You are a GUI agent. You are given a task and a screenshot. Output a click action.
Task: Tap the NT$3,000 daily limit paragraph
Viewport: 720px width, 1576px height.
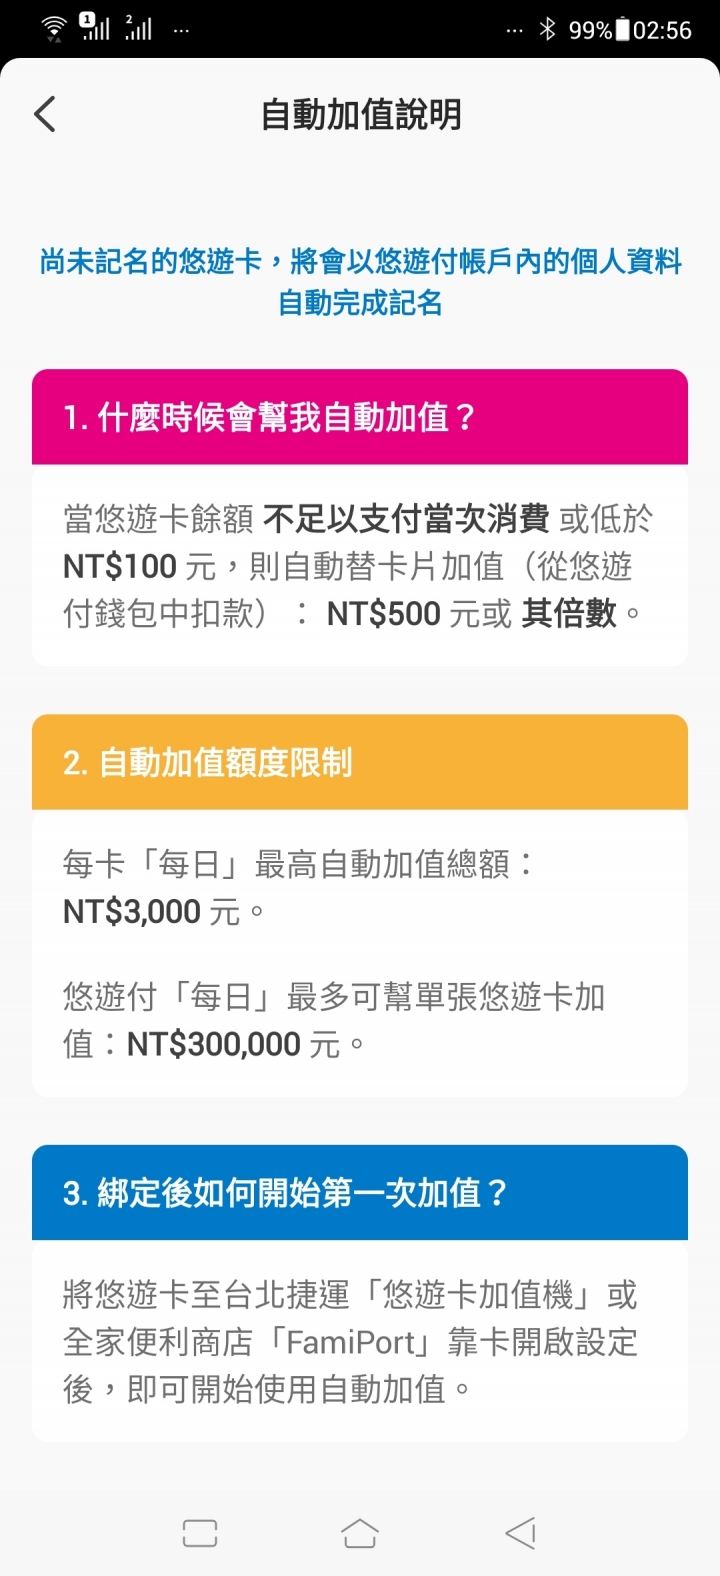[x=300, y=887]
